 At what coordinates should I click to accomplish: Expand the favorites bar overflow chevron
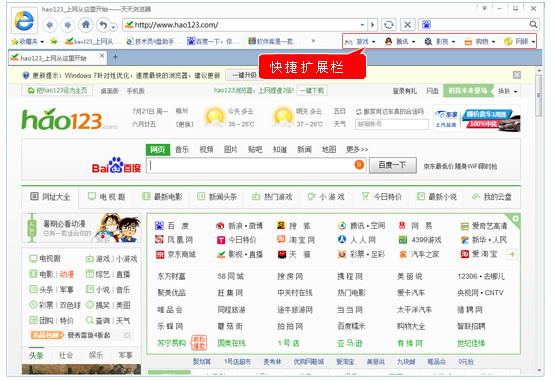point(313,41)
